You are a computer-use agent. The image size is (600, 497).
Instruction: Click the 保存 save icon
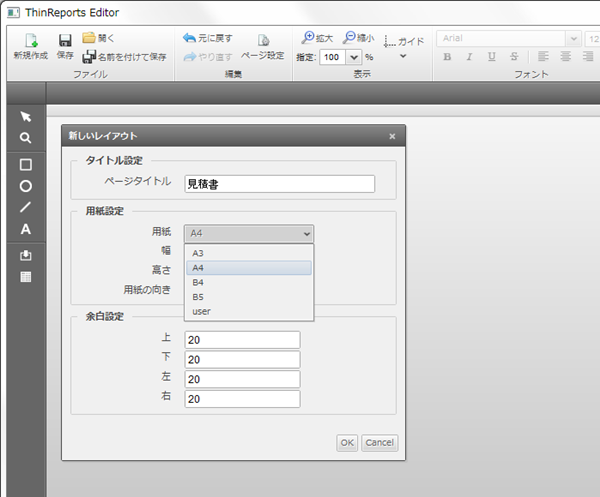click(65, 42)
